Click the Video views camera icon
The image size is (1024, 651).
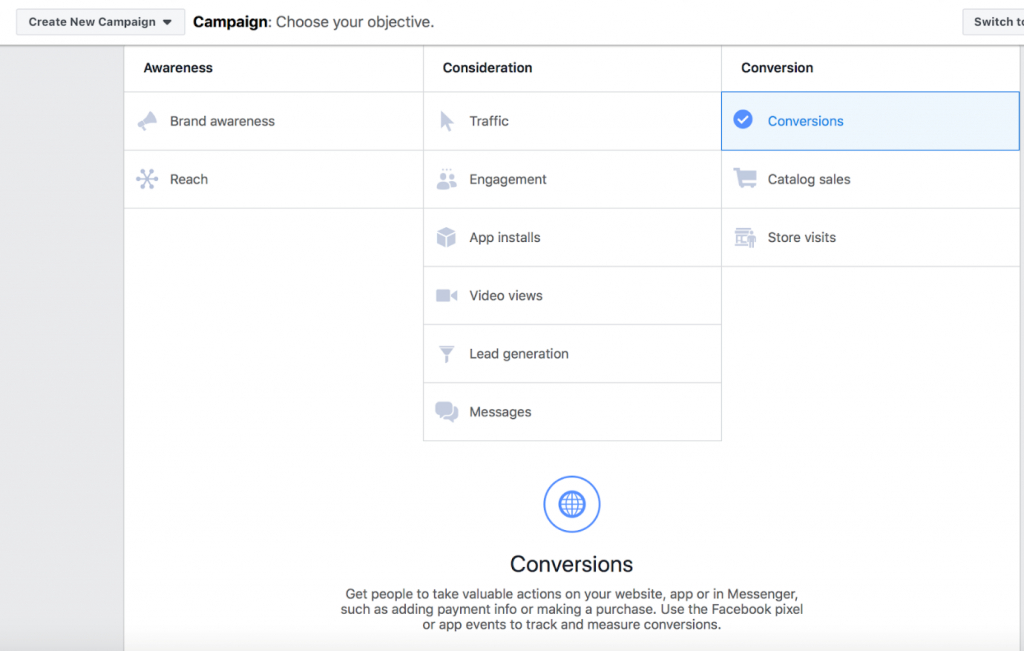click(x=447, y=295)
